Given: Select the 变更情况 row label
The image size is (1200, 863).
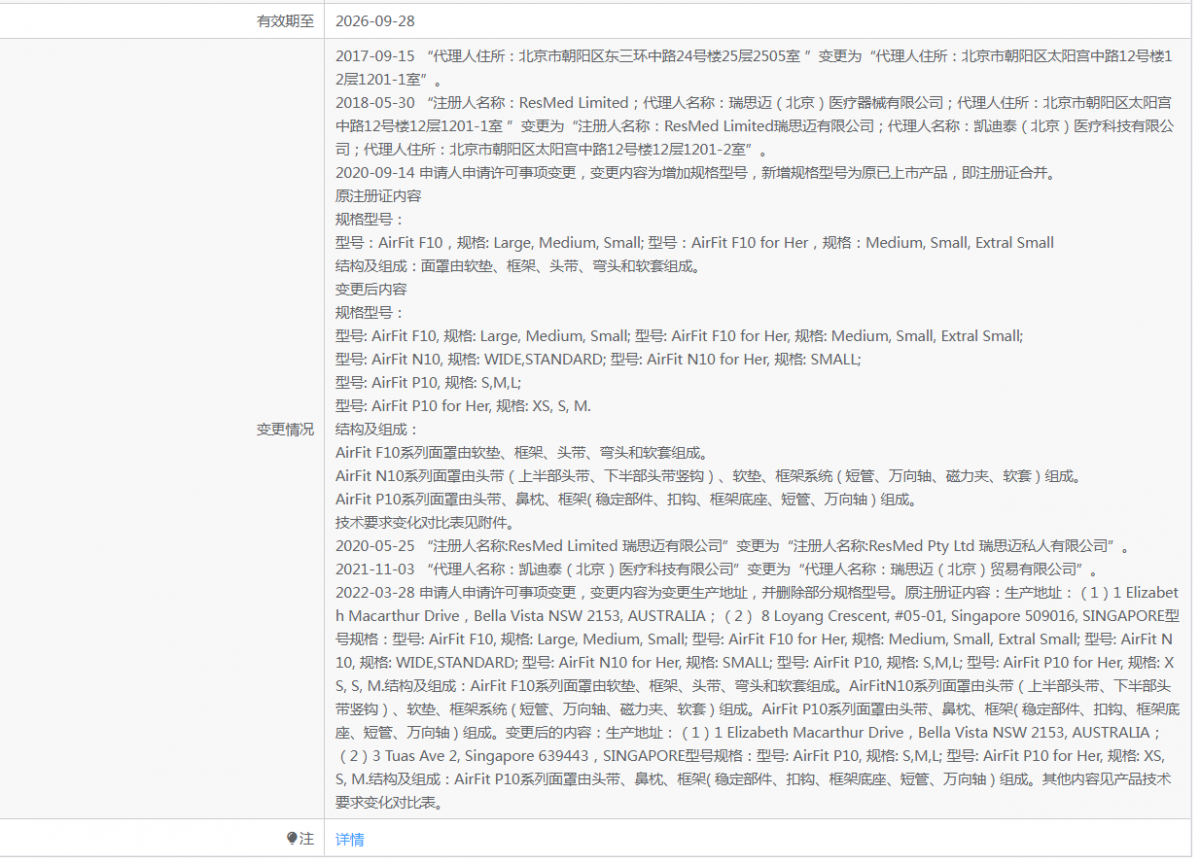Looking at the screenshot, I should (285, 429).
